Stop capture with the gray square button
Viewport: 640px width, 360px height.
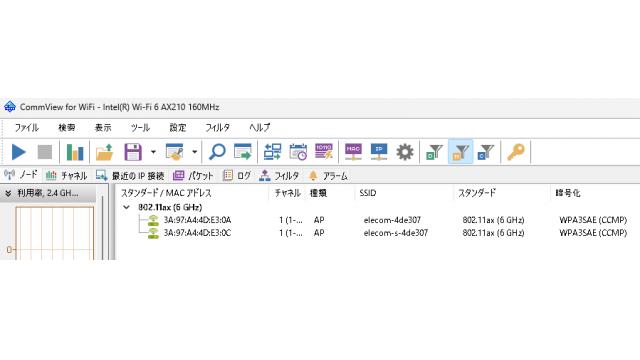[x=45, y=152]
